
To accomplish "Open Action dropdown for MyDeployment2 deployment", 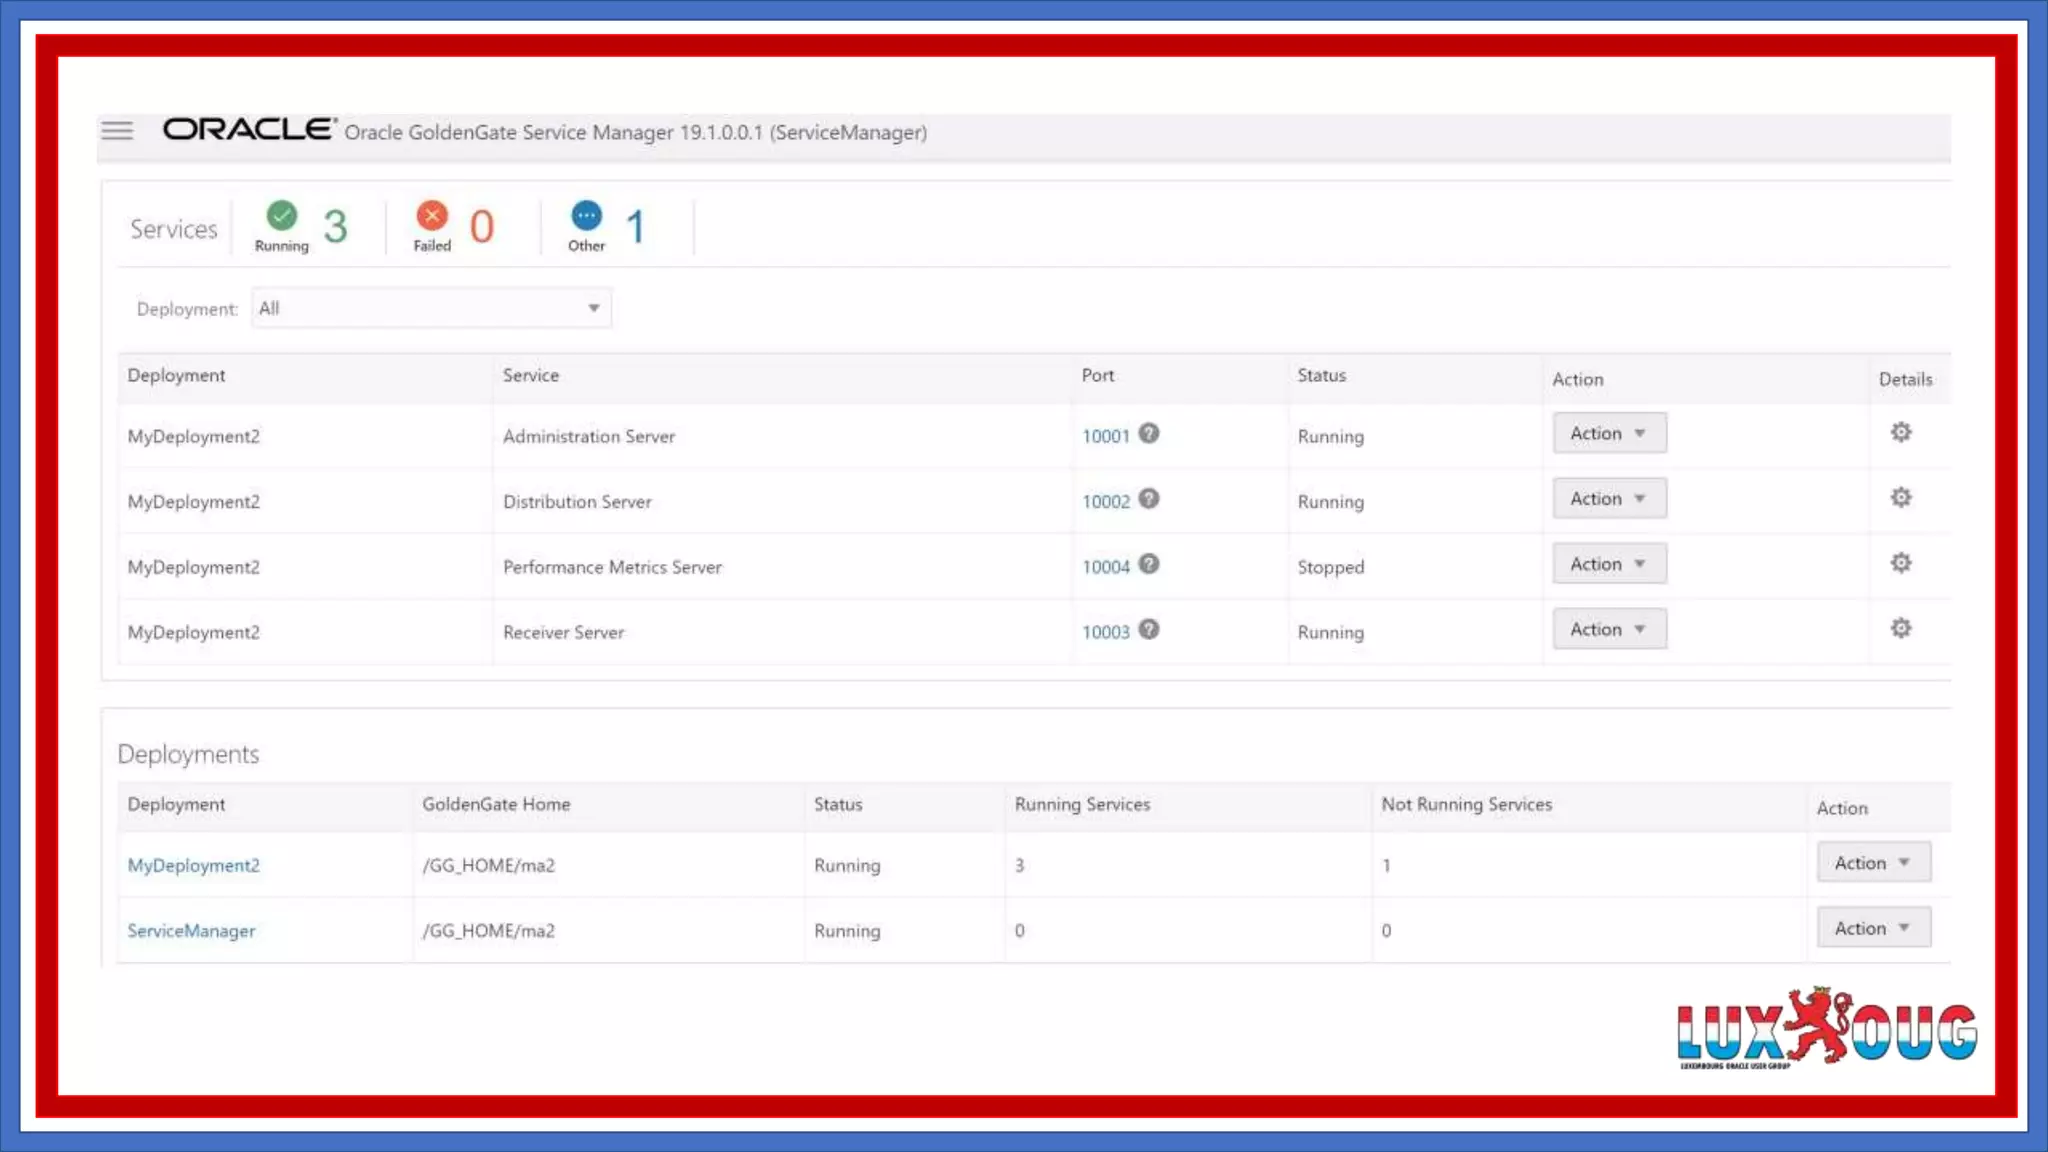I will [1872, 863].
